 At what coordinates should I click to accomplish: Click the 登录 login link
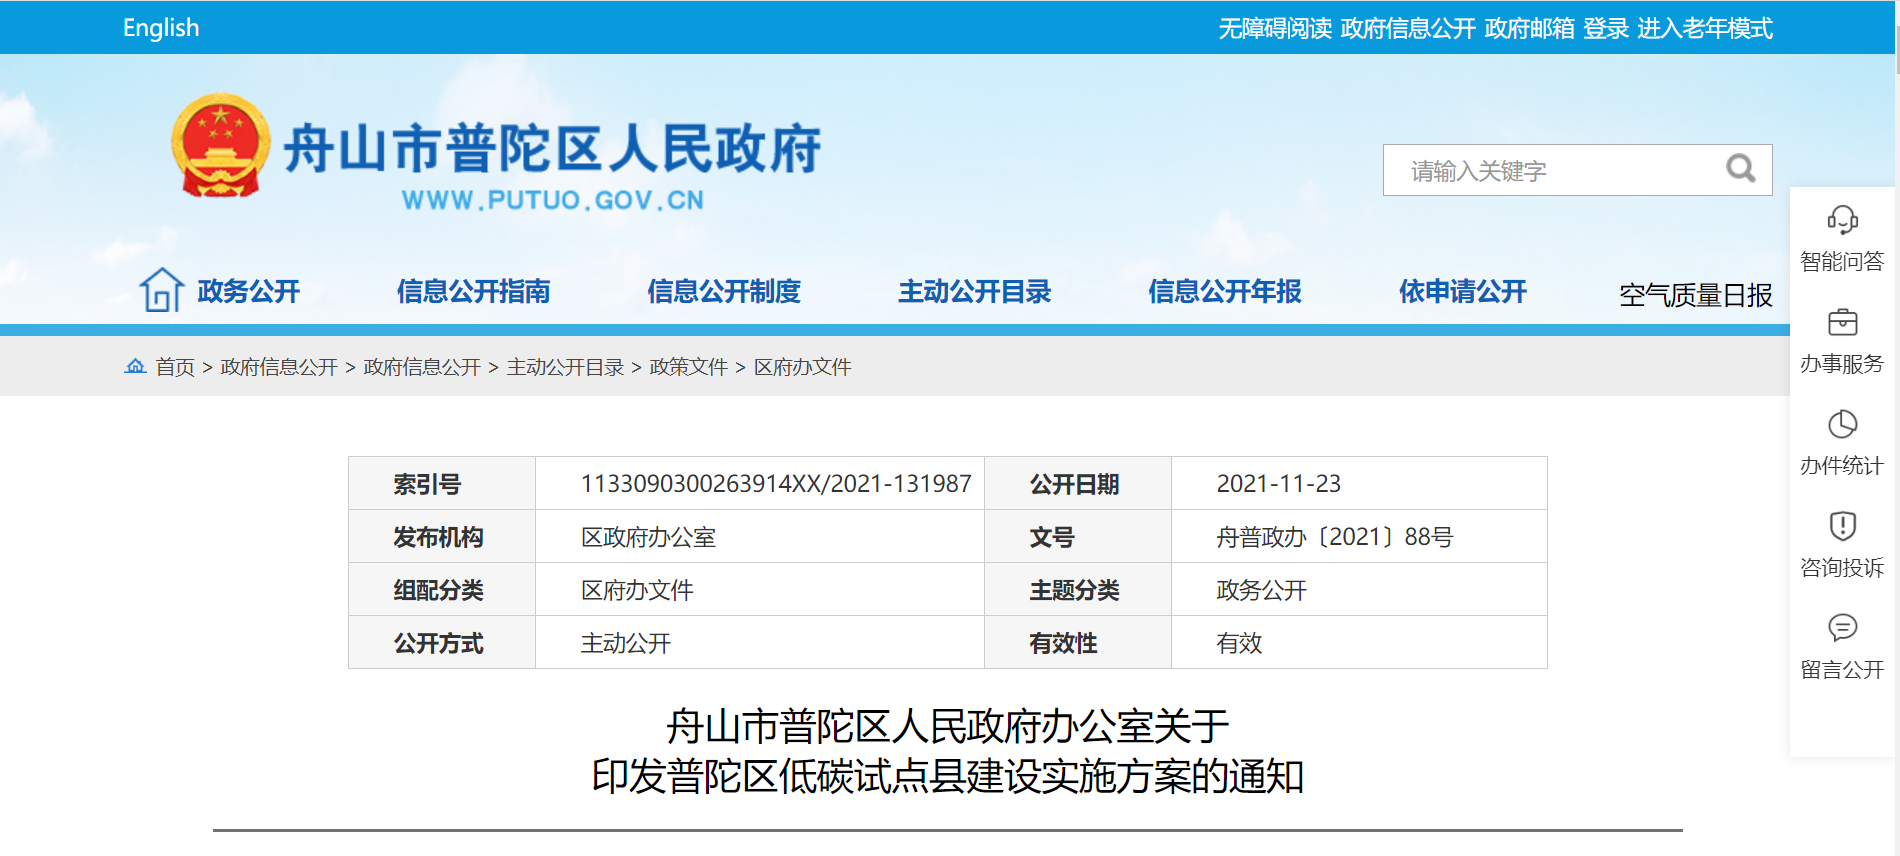pos(1606,28)
